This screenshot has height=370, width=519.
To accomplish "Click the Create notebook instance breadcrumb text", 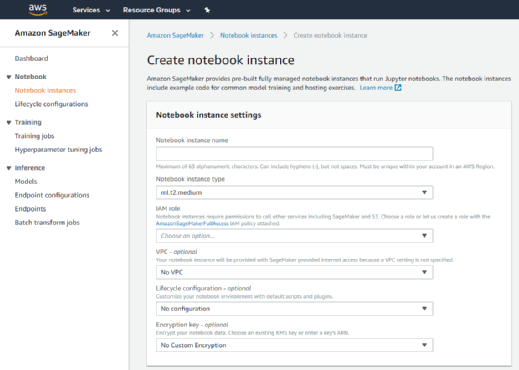I will tap(330, 35).
